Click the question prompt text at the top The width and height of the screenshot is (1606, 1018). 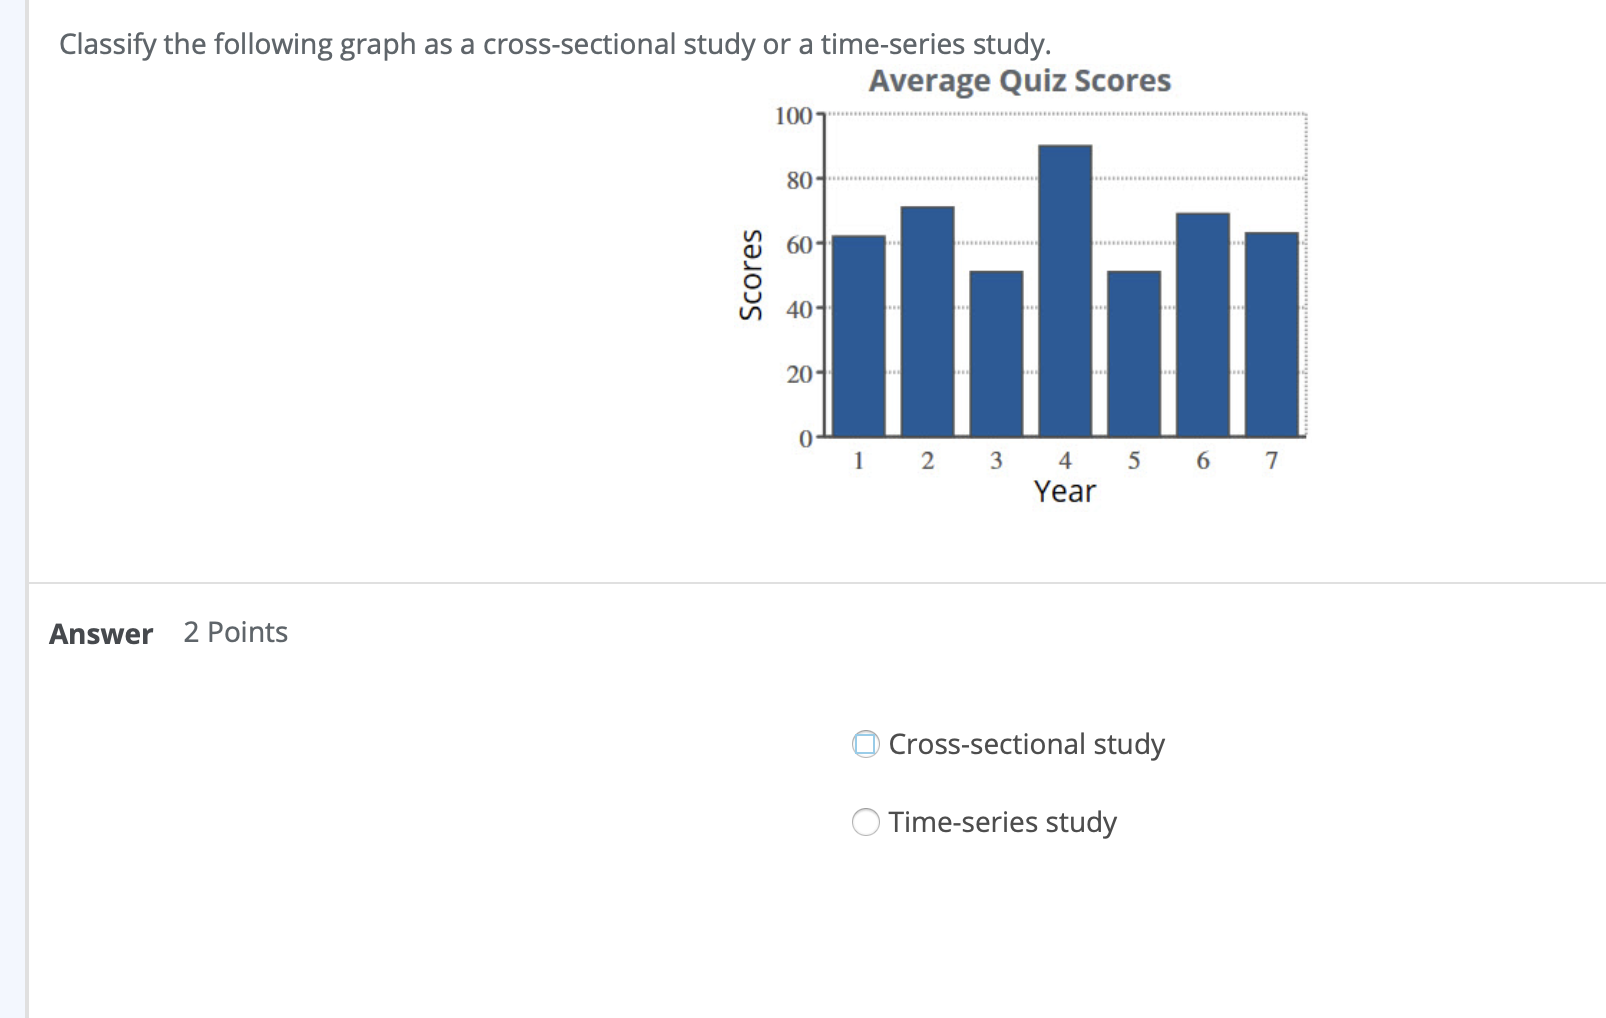pyautogui.click(x=553, y=44)
